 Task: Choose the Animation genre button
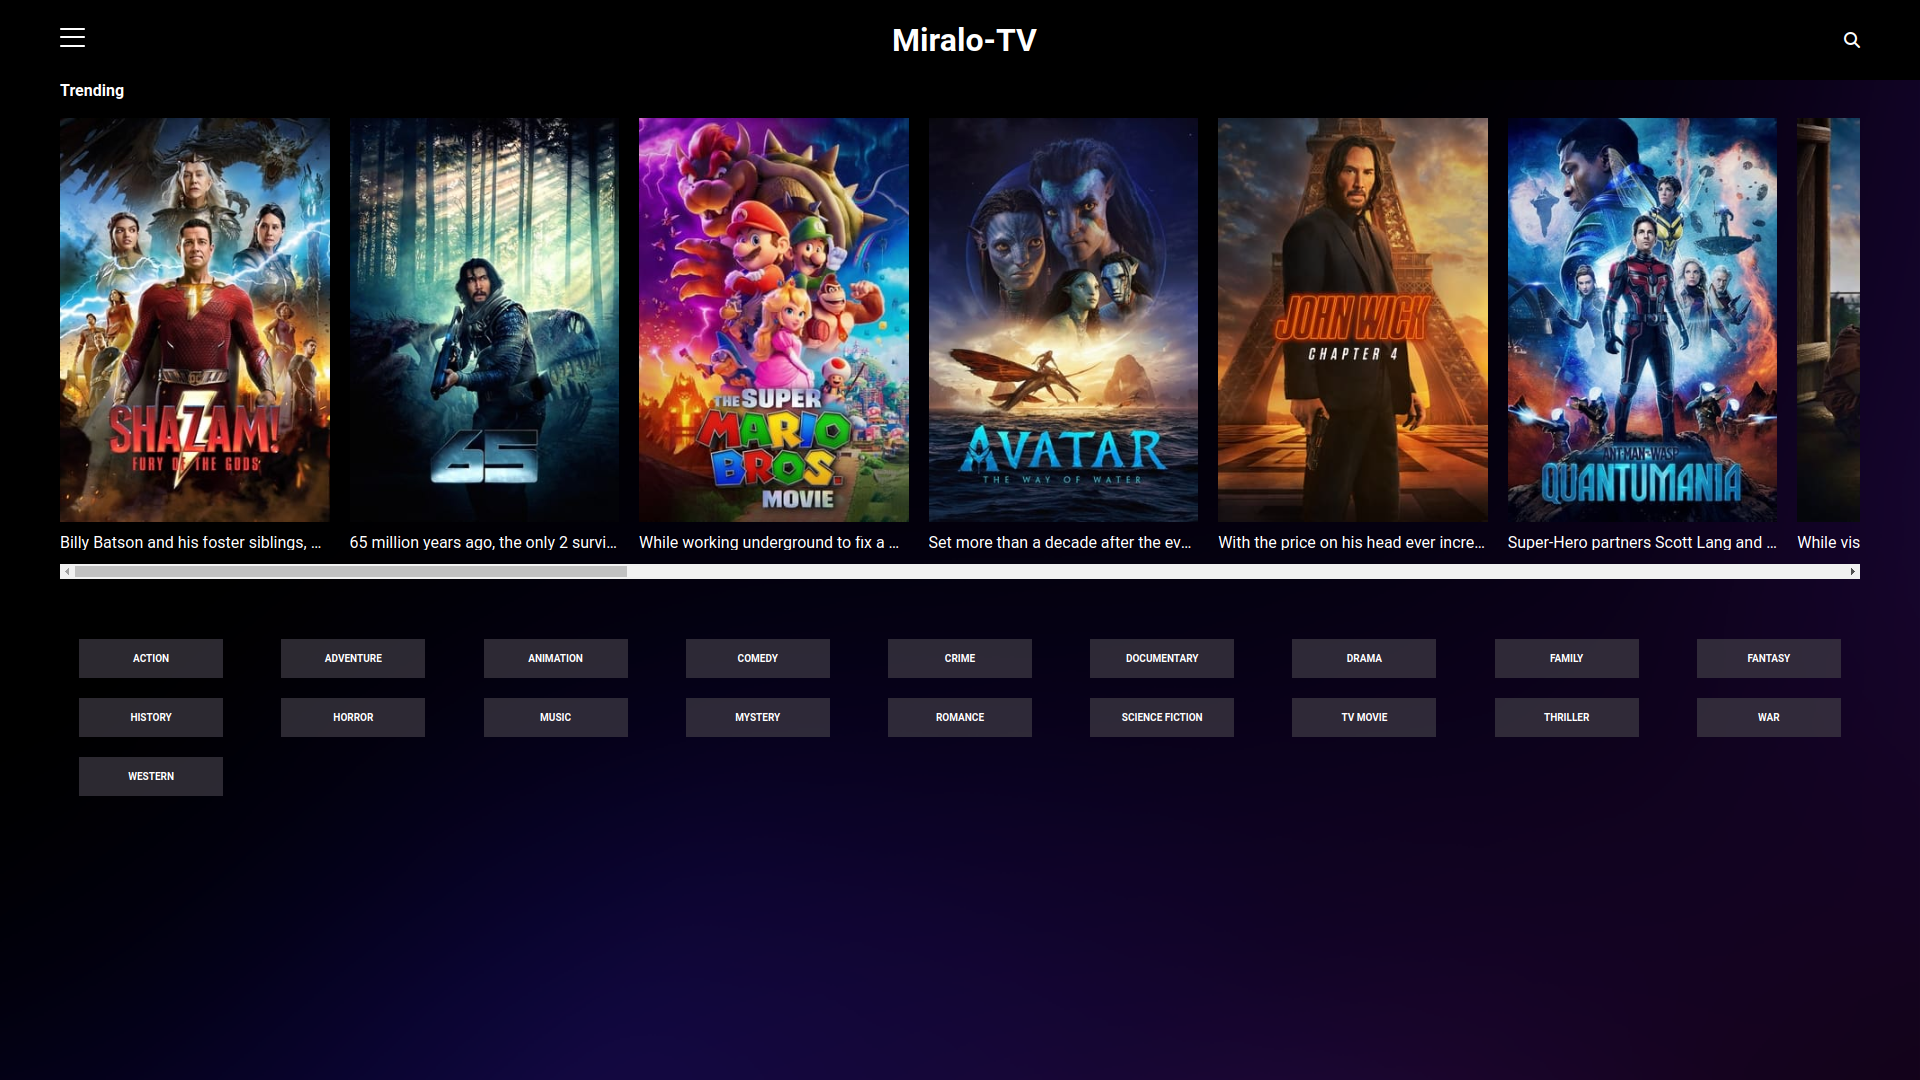555,658
